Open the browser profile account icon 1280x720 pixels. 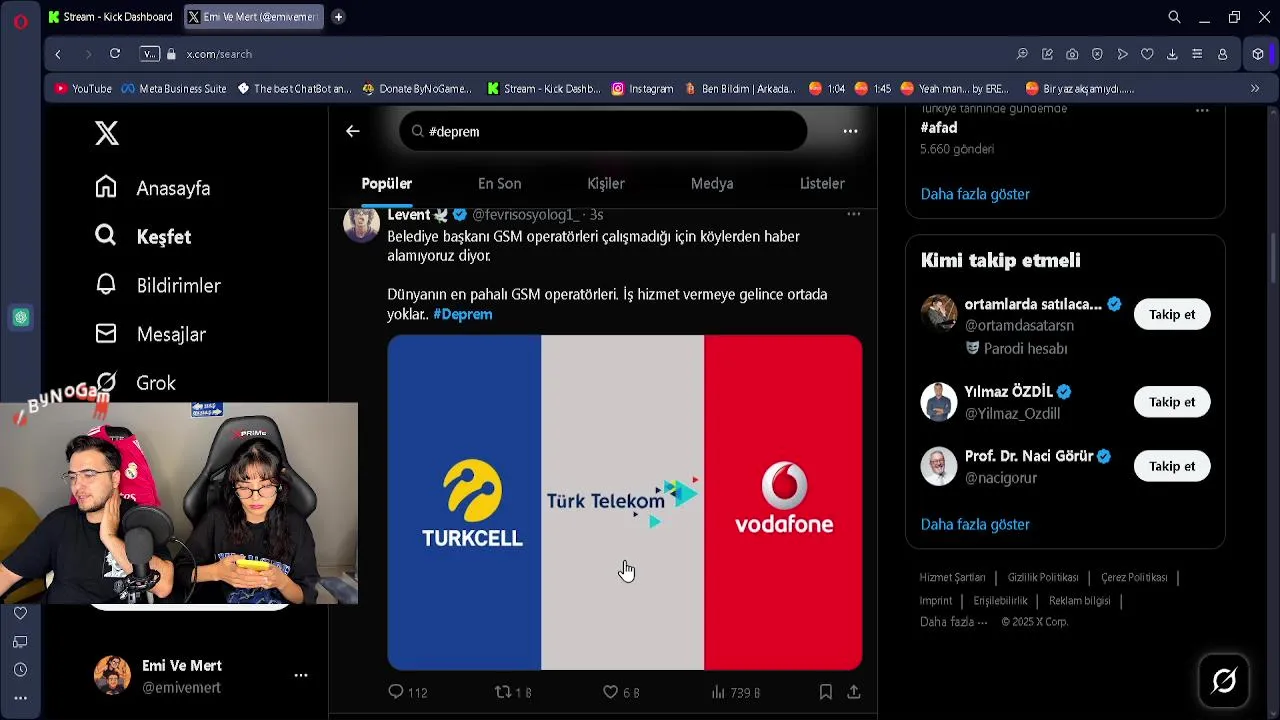pyautogui.click(x=1222, y=54)
